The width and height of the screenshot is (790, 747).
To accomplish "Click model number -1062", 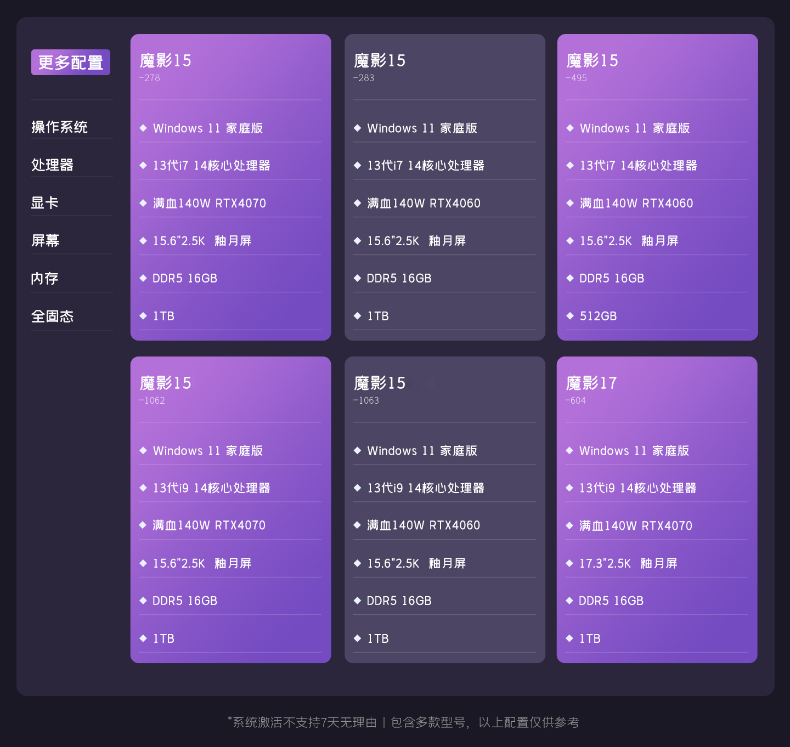I will [152, 400].
